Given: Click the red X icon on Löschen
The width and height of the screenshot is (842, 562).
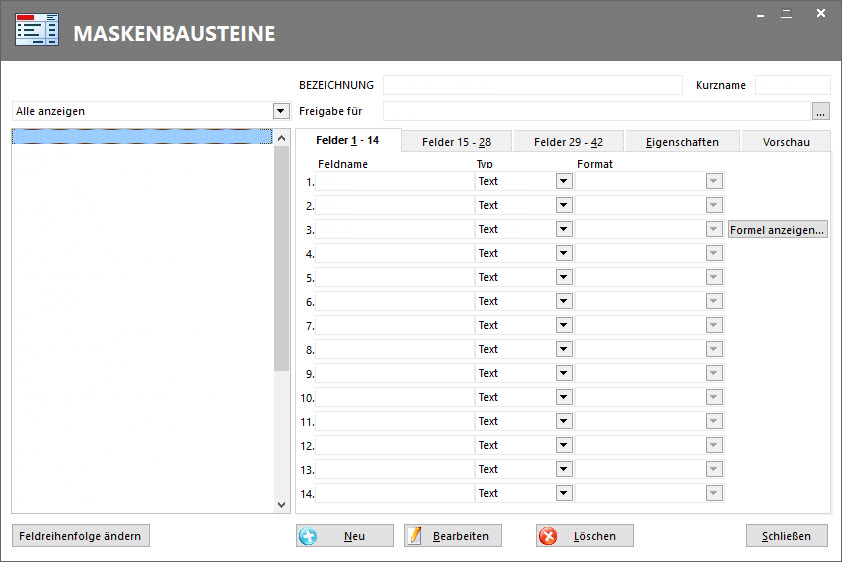Looking at the screenshot, I should coord(548,536).
